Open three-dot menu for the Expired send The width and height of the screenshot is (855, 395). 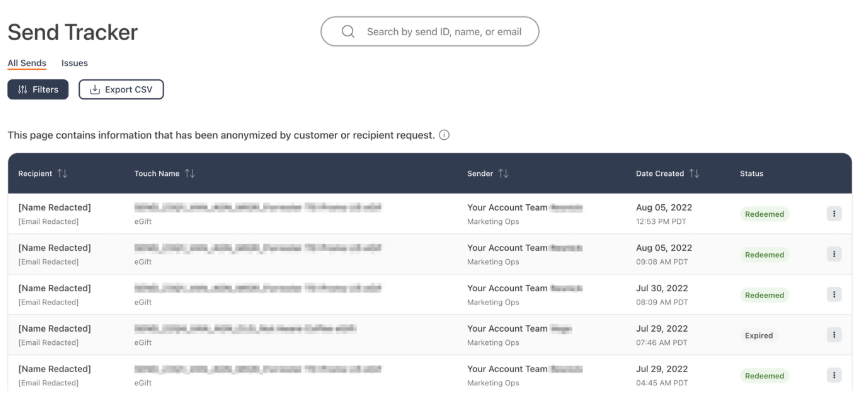pos(834,335)
